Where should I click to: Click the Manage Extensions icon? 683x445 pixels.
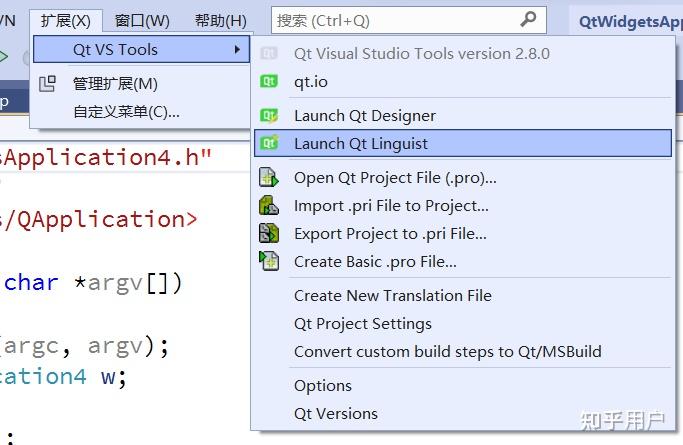pyautogui.click(x=47, y=84)
